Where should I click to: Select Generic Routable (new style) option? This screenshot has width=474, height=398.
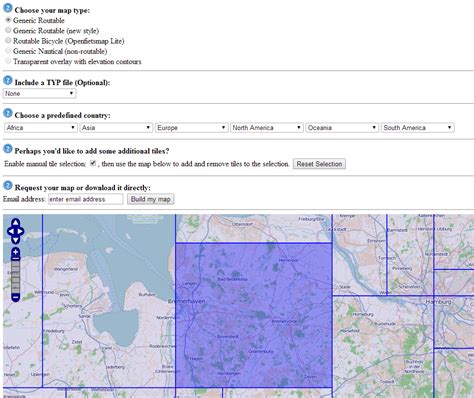point(8,30)
